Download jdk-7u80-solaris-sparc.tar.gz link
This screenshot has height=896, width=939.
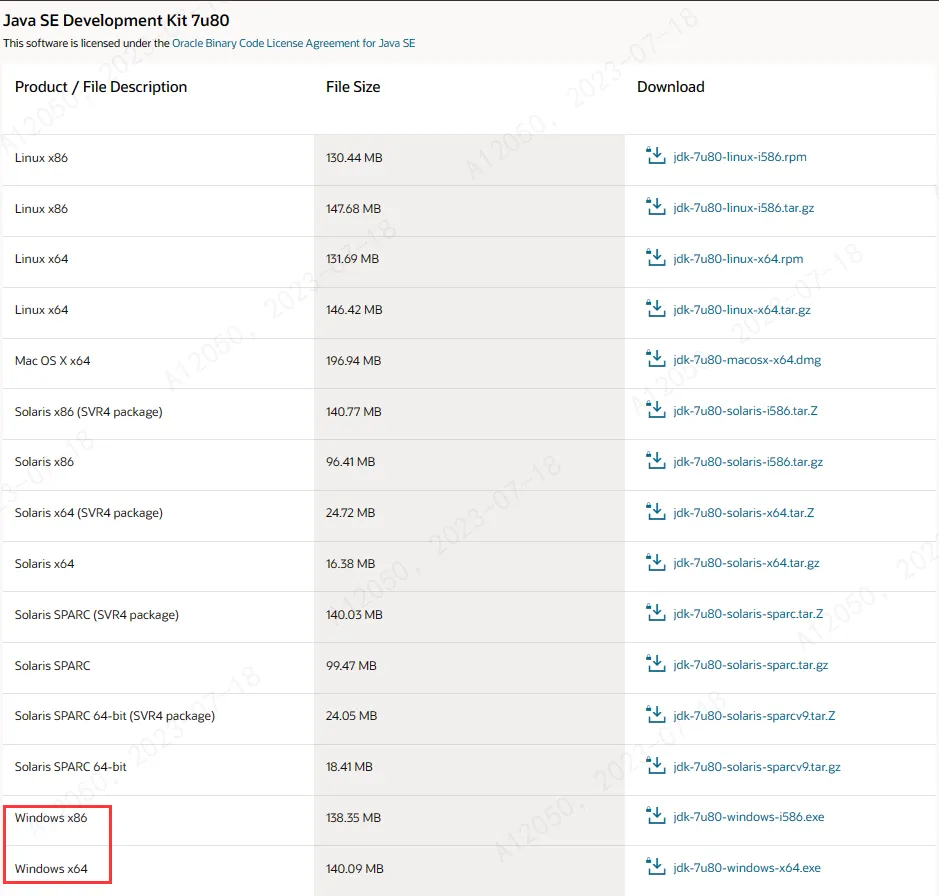751,665
